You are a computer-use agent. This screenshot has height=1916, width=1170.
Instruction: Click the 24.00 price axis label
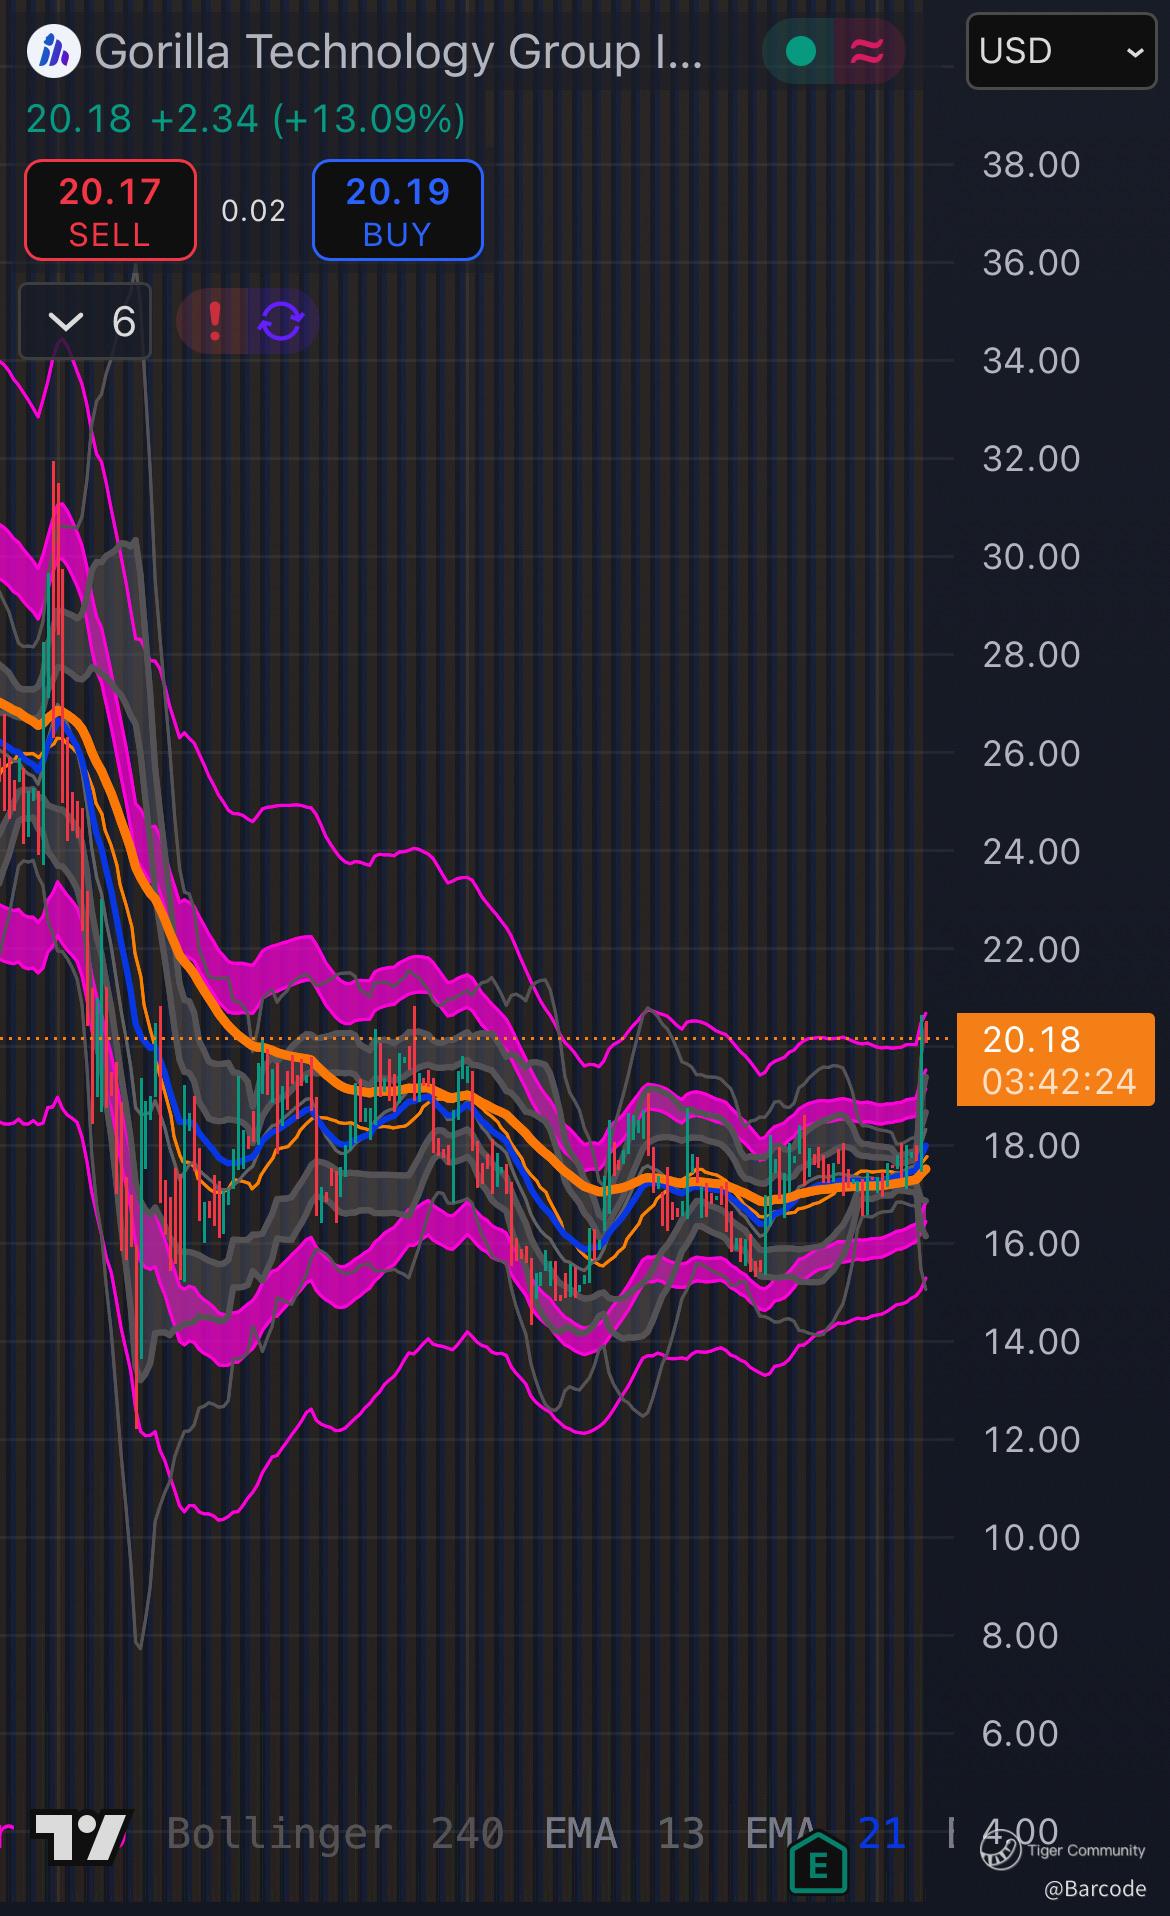(1031, 852)
